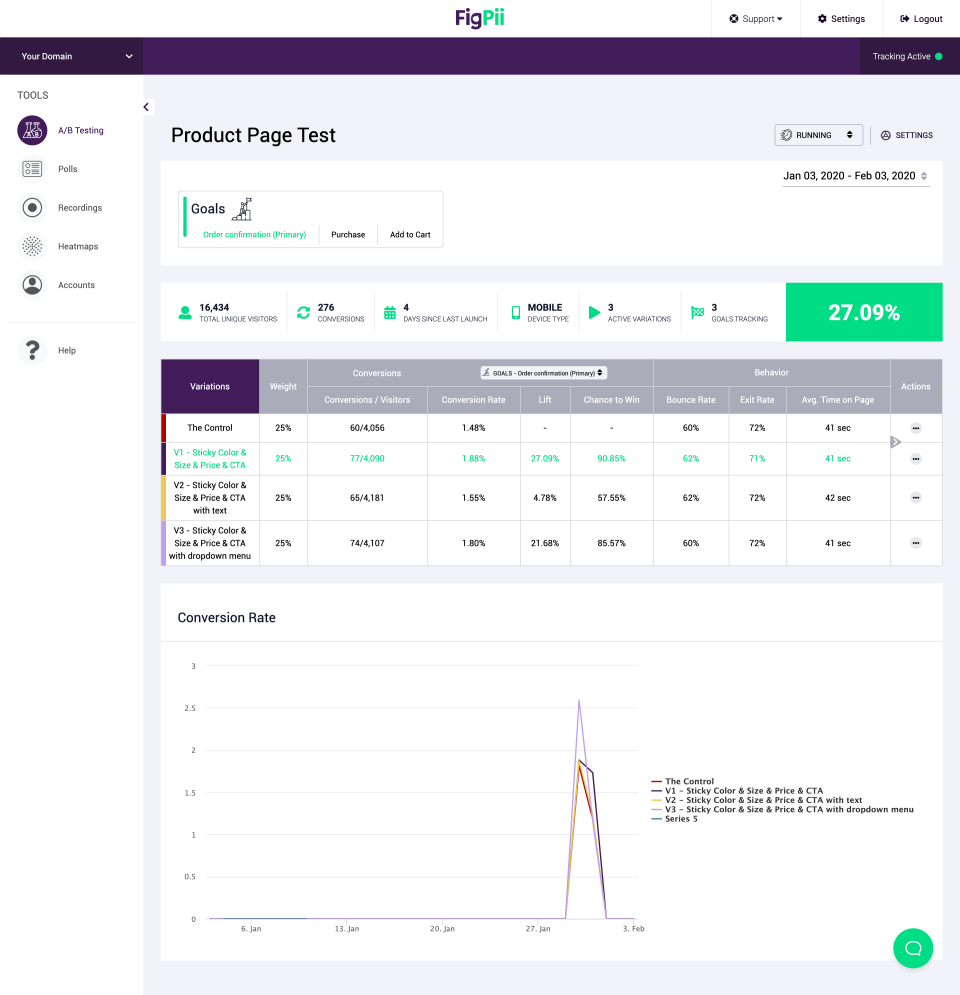Toggle the Tracking Active indicator
960x995 pixels.
pyautogui.click(x=905, y=56)
